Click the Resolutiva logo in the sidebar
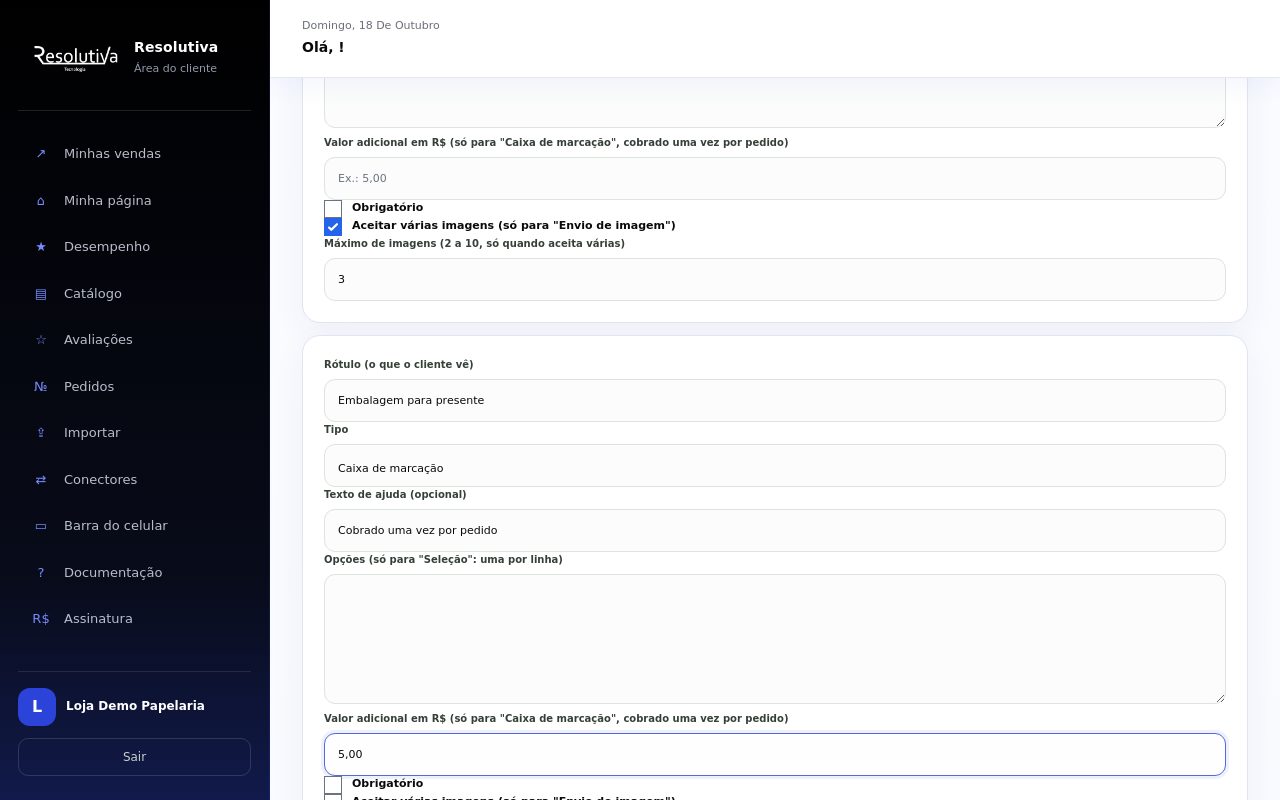Image resolution: width=1280 pixels, height=800 pixels. (x=76, y=58)
